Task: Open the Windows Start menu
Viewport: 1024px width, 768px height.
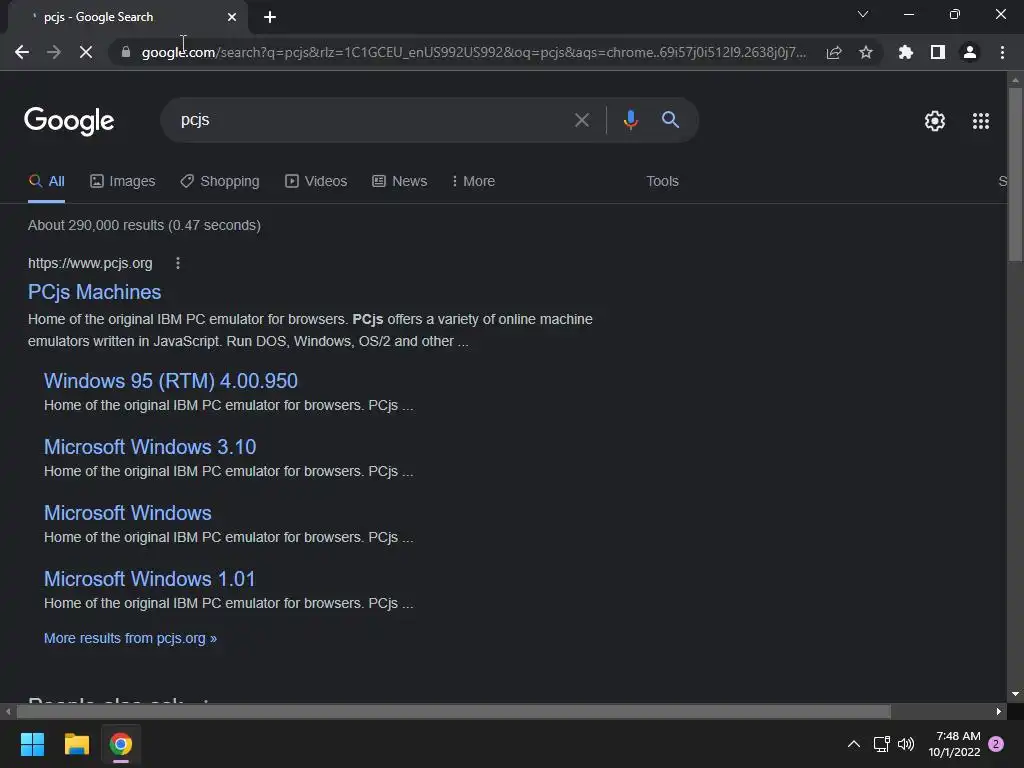Action: 32,744
